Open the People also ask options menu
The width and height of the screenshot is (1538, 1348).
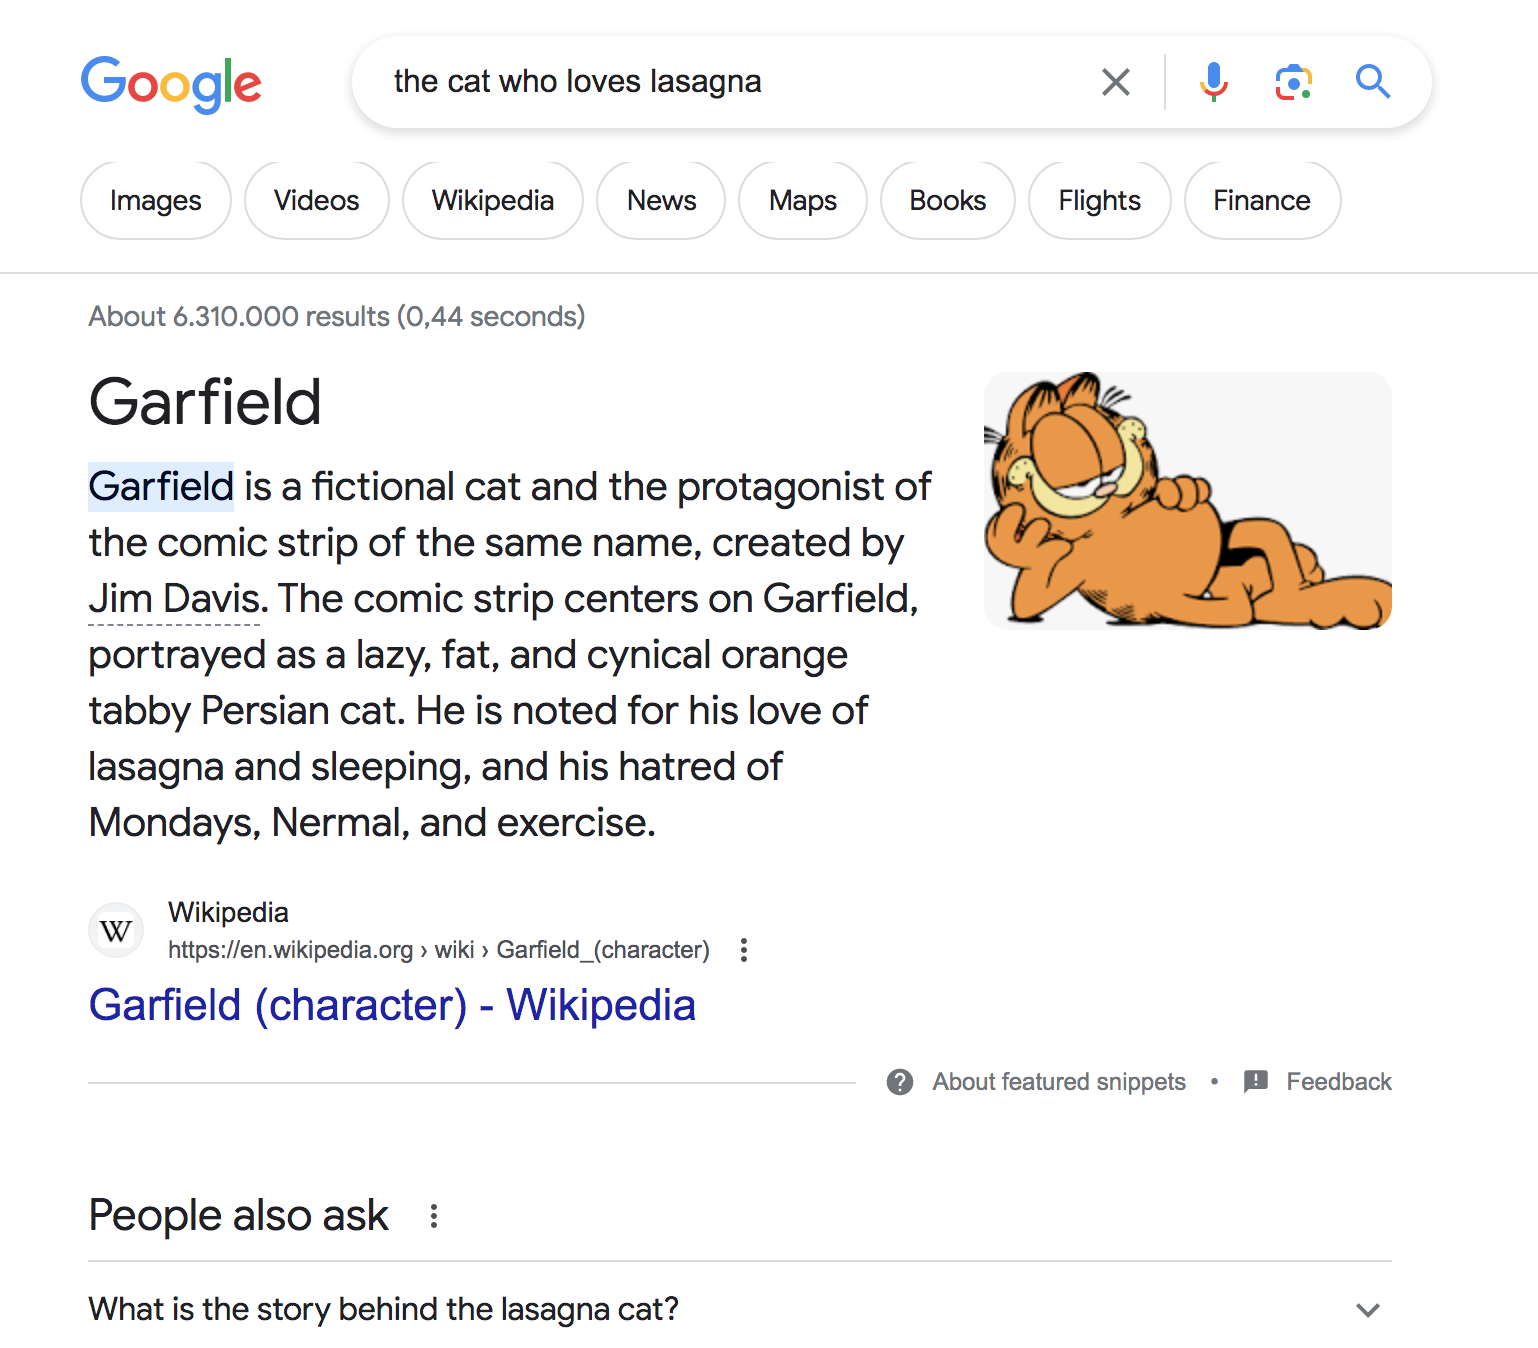[x=434, y=1216]
